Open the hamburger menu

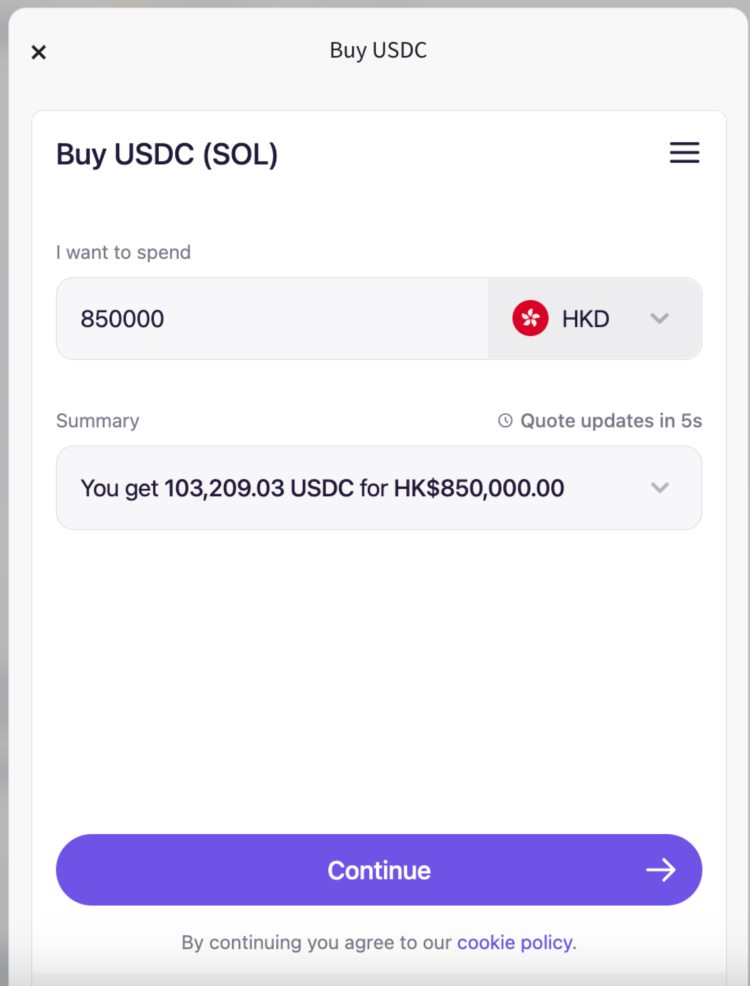pyautogui.click(x=684, y=153)
